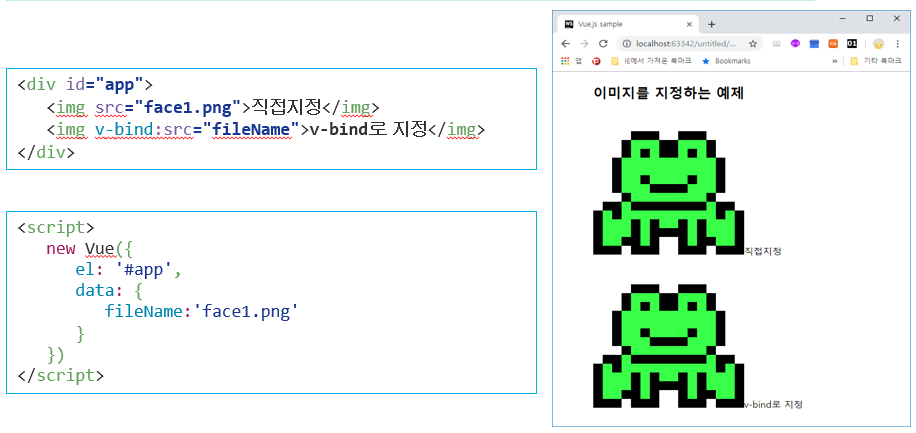
Task: Open the user profile avatar
Action: pyautogui.click(x=878, y=44)
